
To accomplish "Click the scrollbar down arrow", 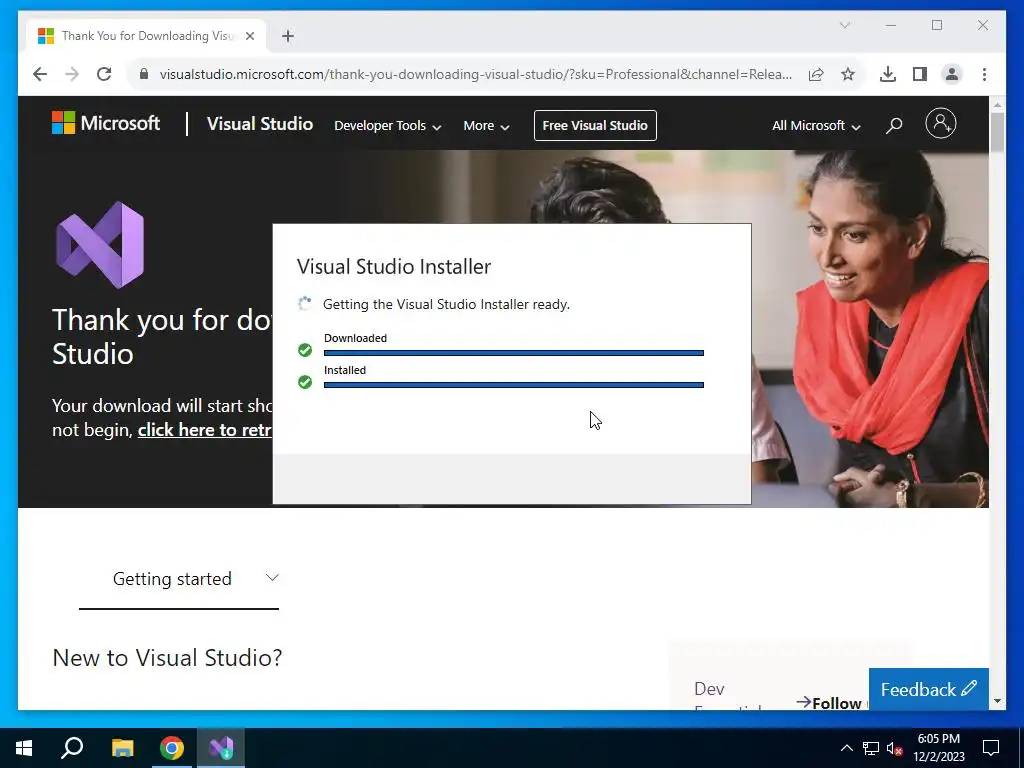I will (x=997, y=701).
